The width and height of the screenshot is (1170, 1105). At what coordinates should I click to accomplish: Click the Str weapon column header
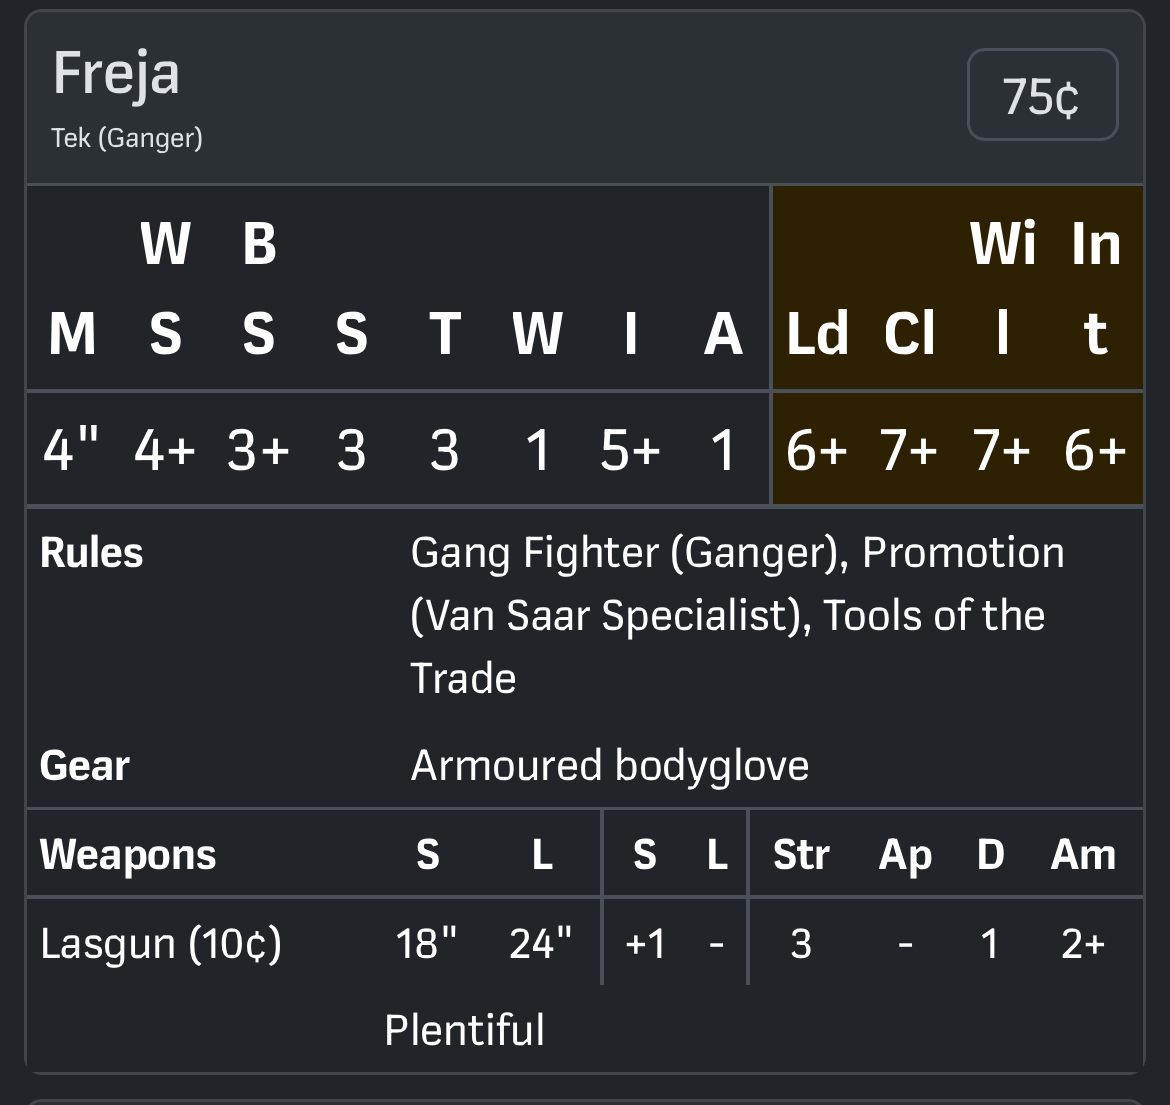pos(801,855)
